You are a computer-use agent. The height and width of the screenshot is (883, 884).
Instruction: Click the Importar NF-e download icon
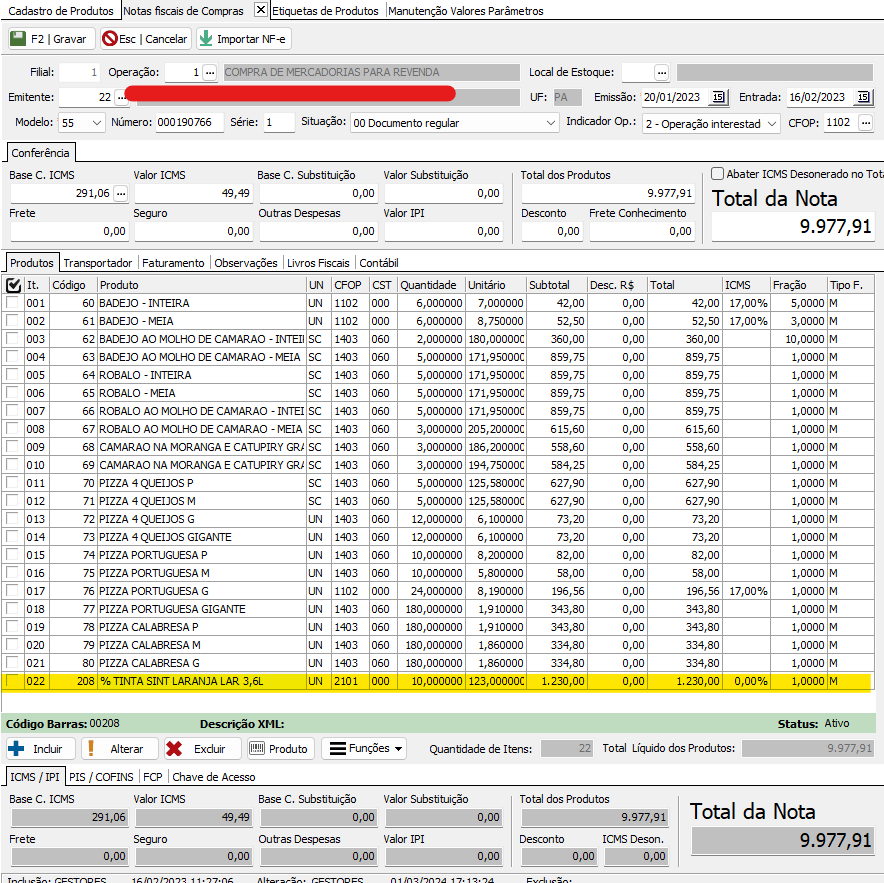pos(206,39)
